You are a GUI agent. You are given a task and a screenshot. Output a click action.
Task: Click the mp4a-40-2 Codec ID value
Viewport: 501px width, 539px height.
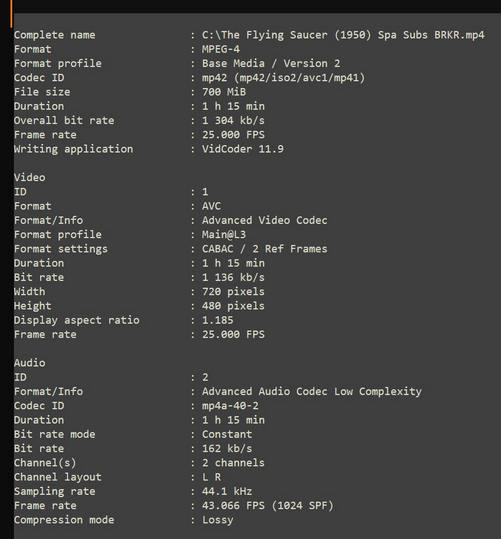(230, 406)
